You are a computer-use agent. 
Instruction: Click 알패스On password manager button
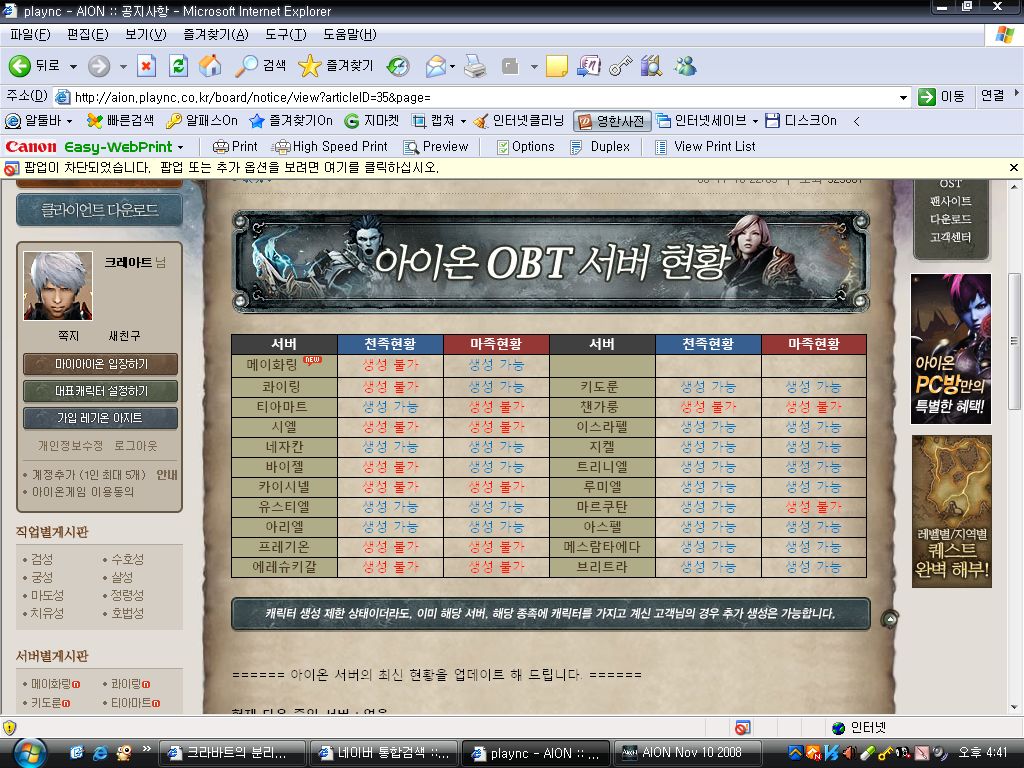point(202,121)
